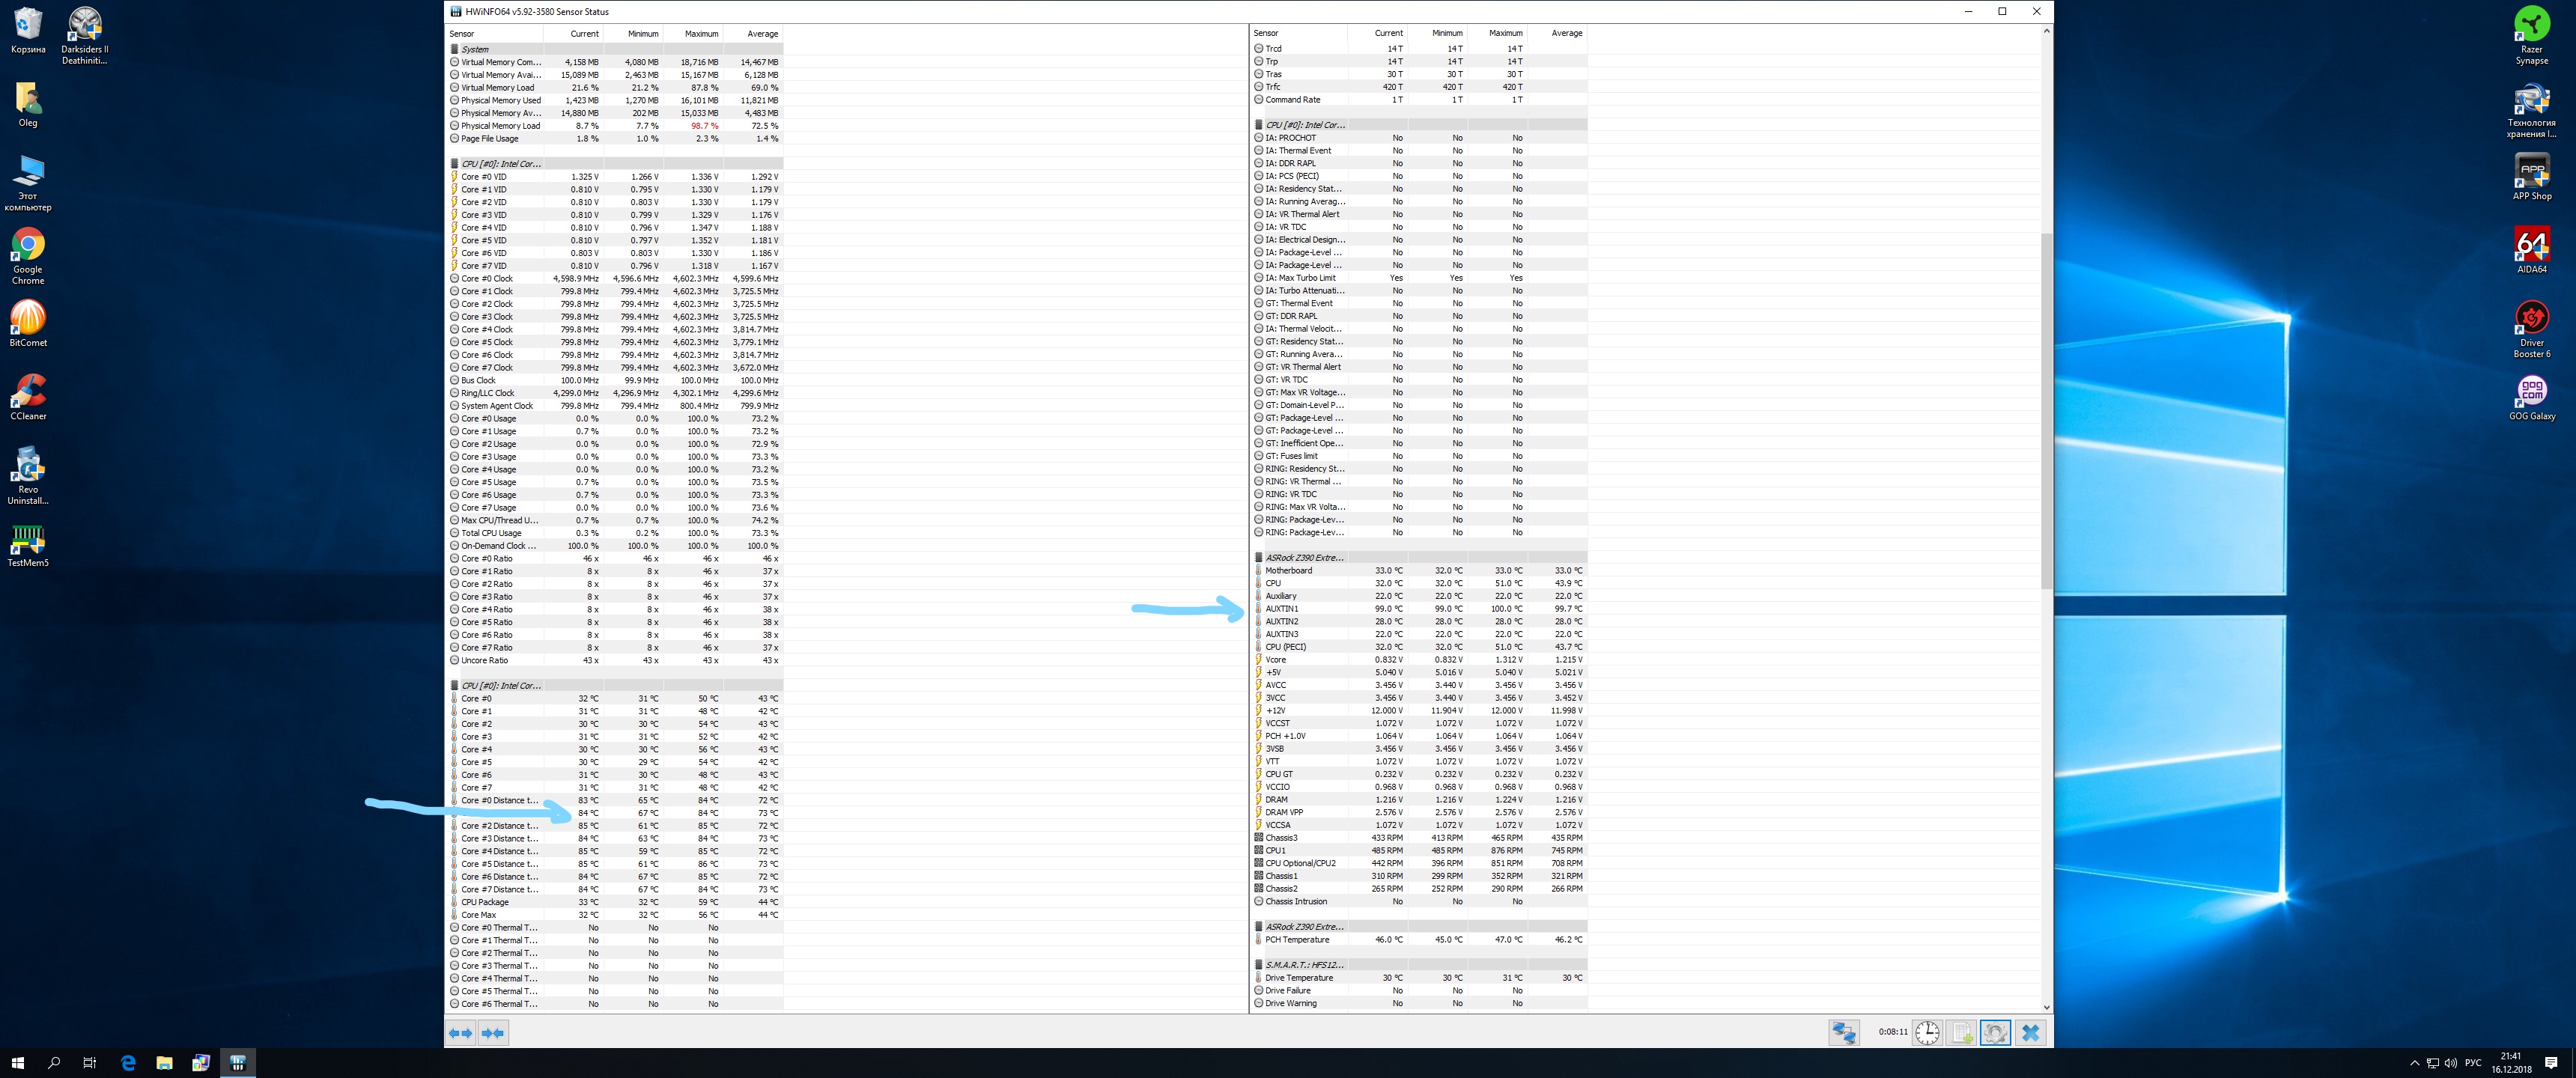Click the shrink columns arrows button

click(493, 1033)
